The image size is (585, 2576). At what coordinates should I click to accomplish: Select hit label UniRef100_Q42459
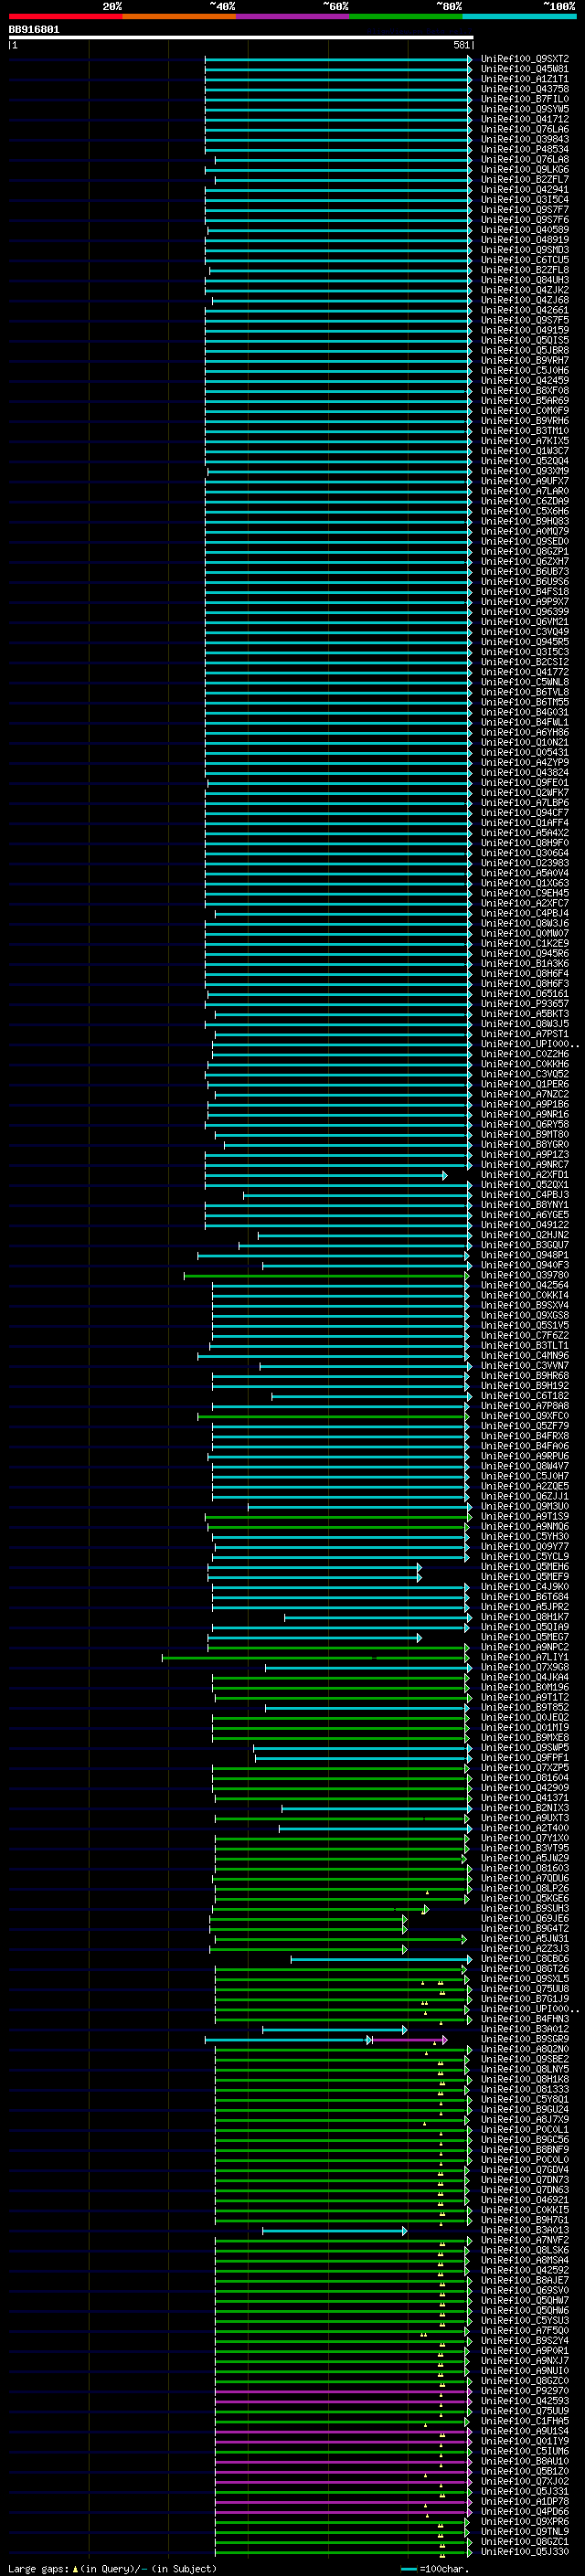click(x=525, y=381)
